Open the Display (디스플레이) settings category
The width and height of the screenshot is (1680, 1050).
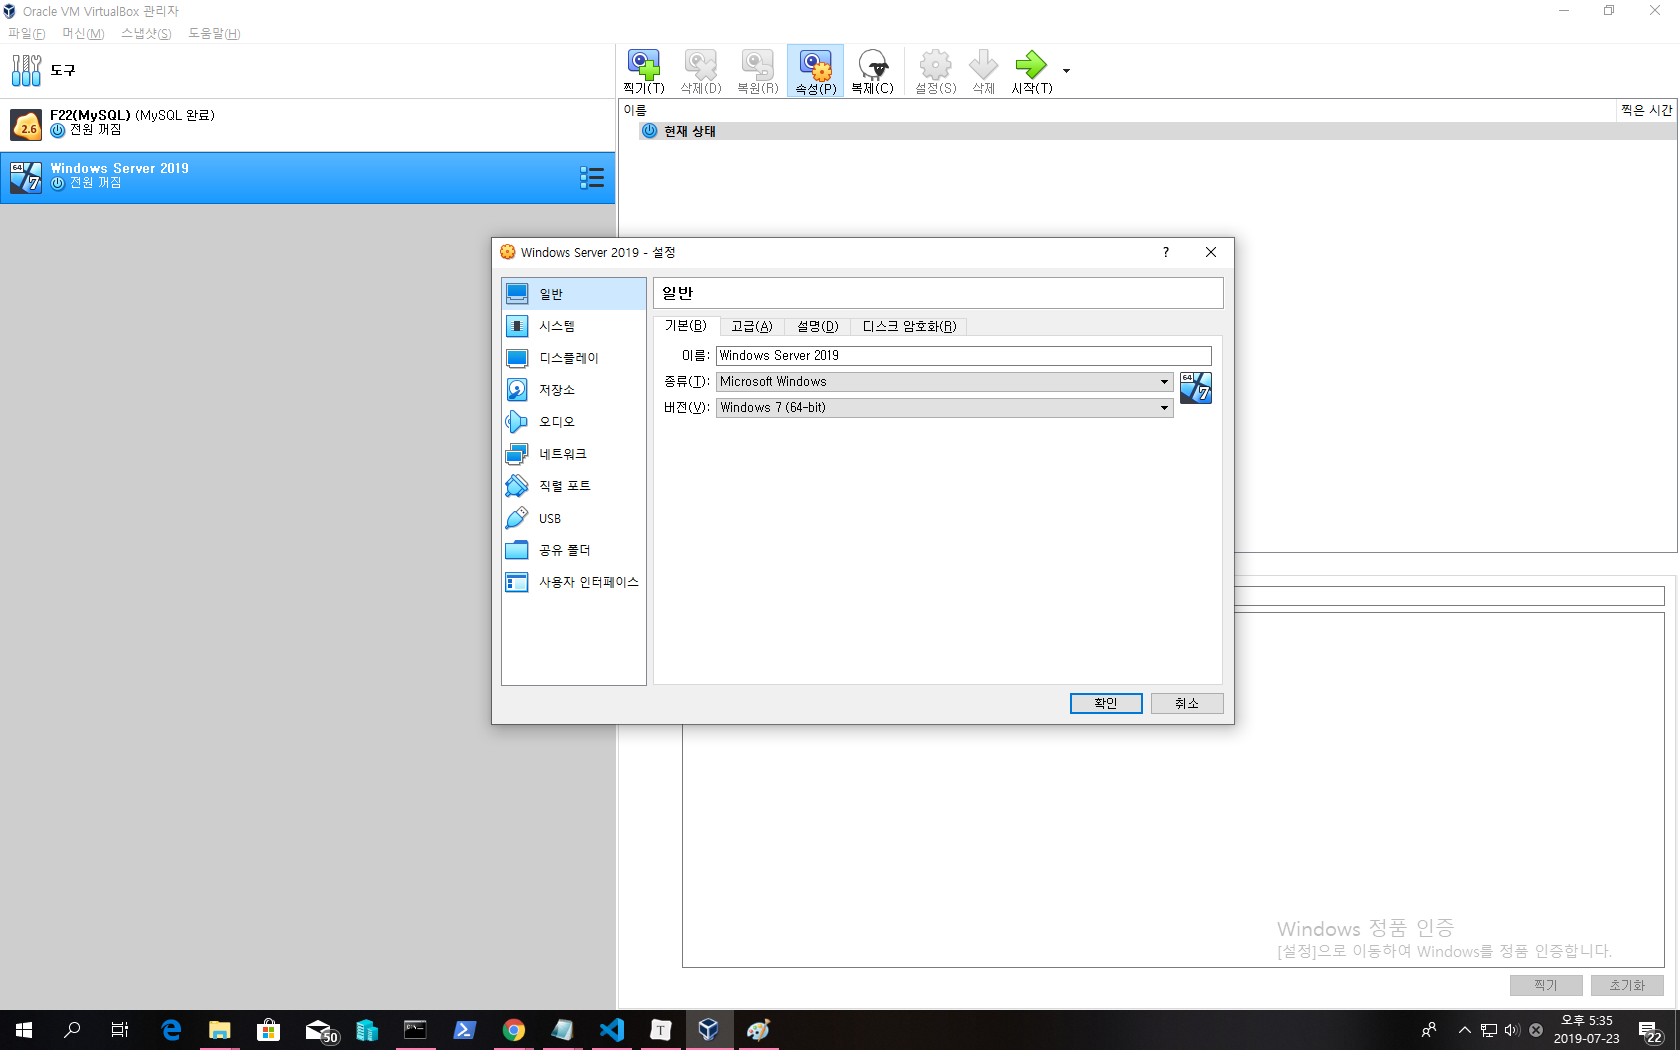573,358
